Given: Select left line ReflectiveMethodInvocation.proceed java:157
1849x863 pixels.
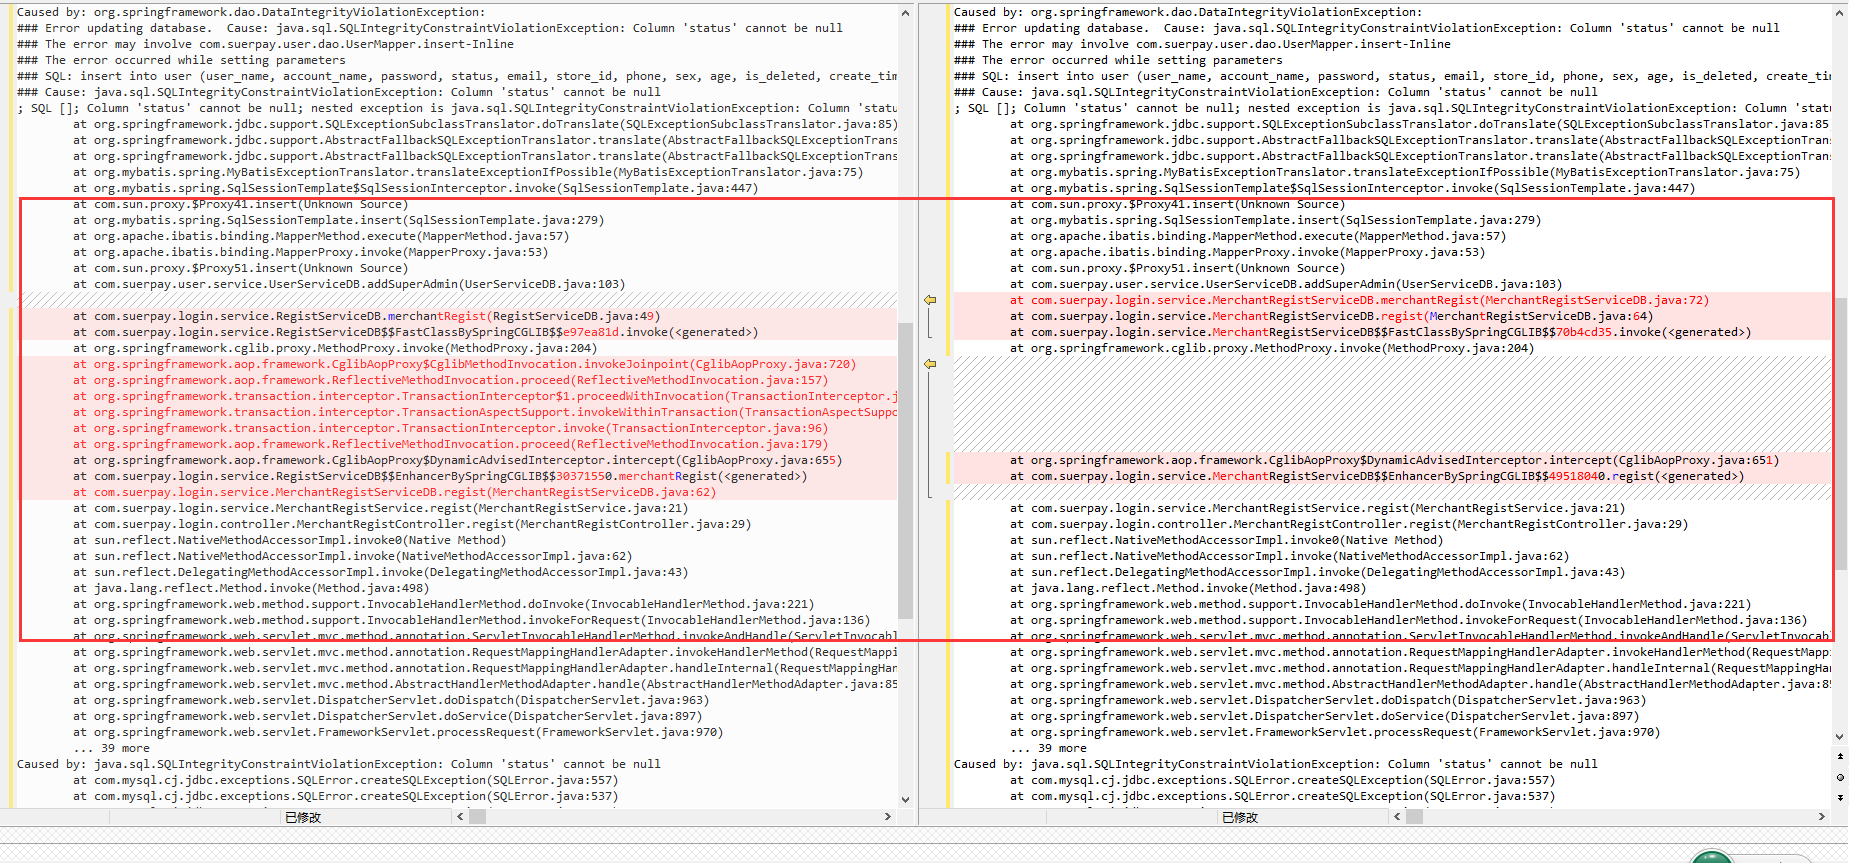Looking at the screenshot, I should click(x=450, y=380).
